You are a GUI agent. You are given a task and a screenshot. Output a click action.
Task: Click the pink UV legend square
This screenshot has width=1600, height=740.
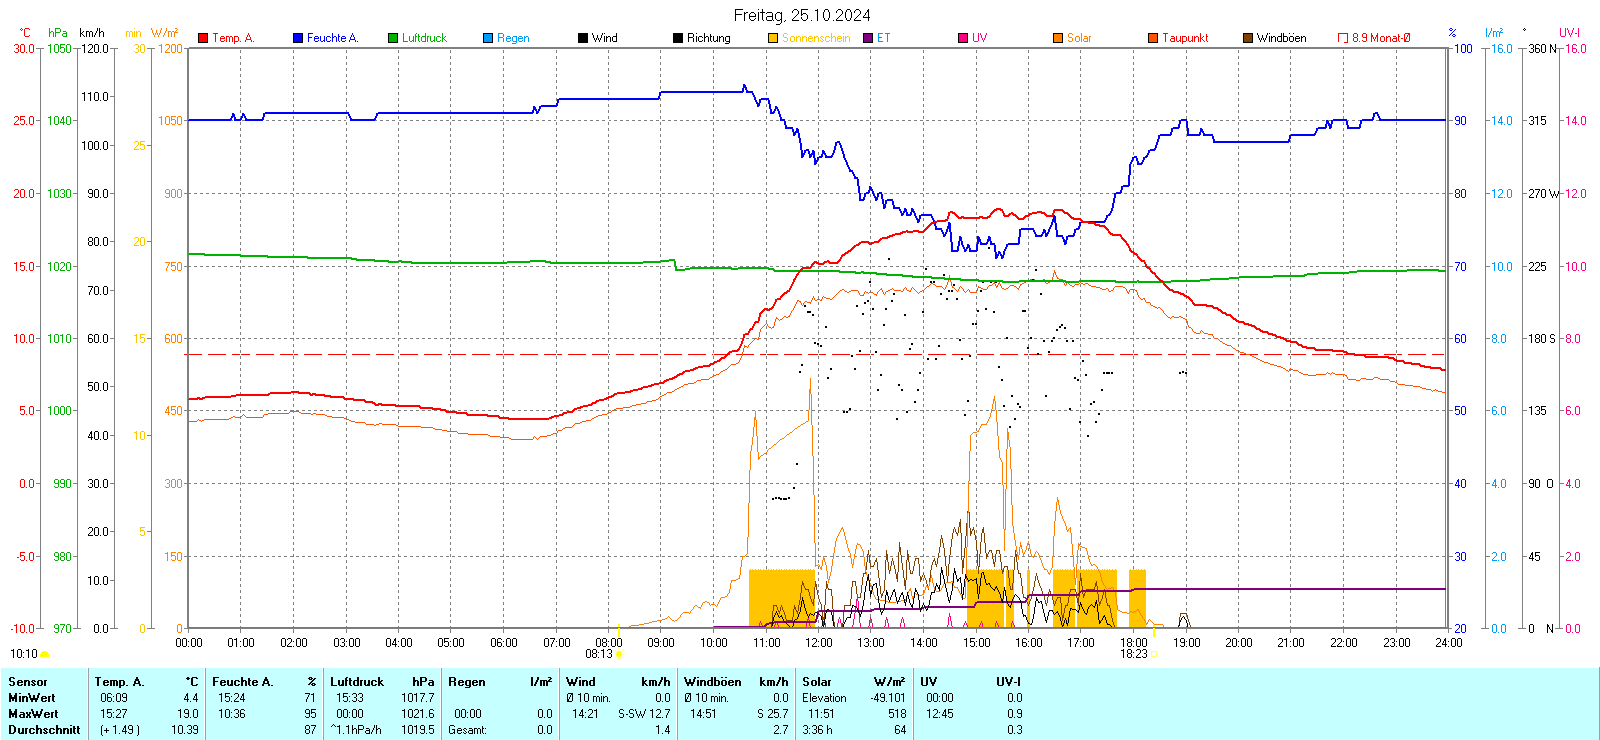point(963,38)
